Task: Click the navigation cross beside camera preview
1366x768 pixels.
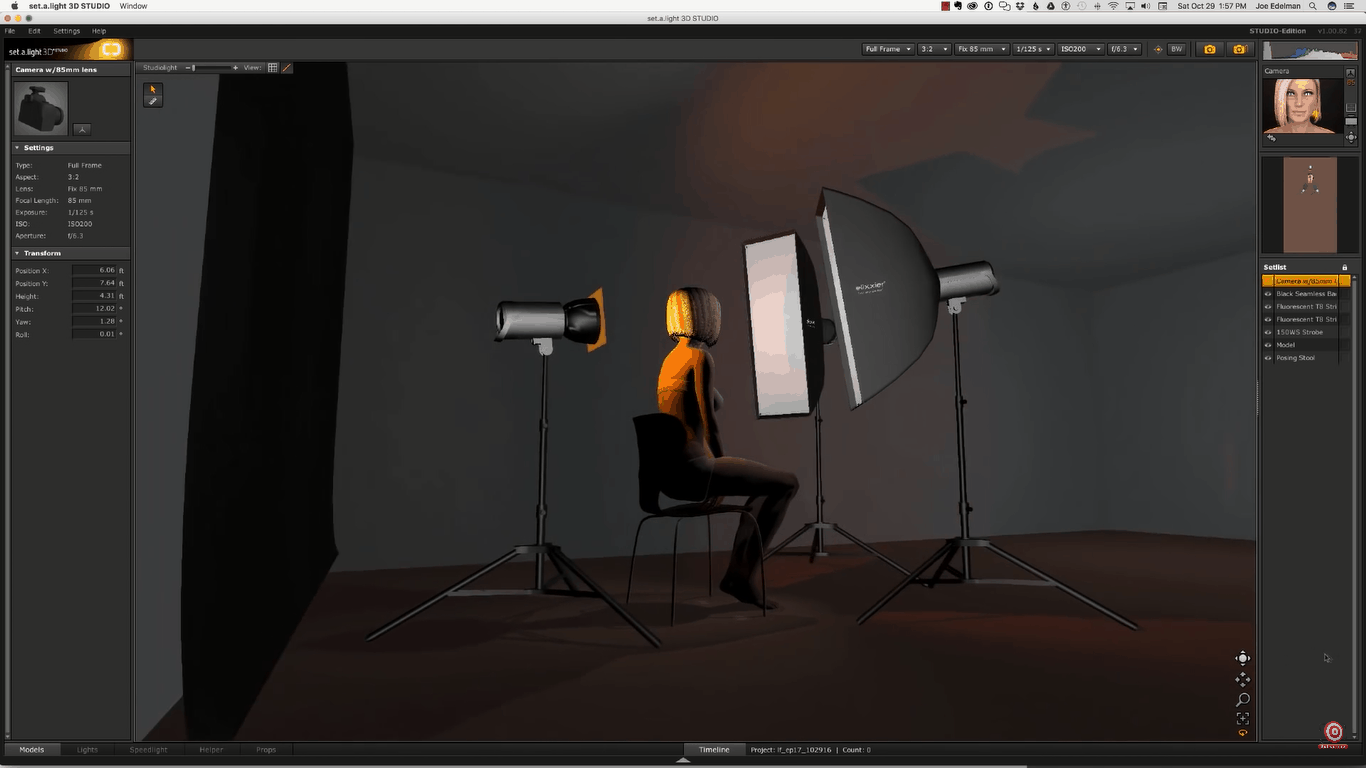Action: coord(1351,137)
